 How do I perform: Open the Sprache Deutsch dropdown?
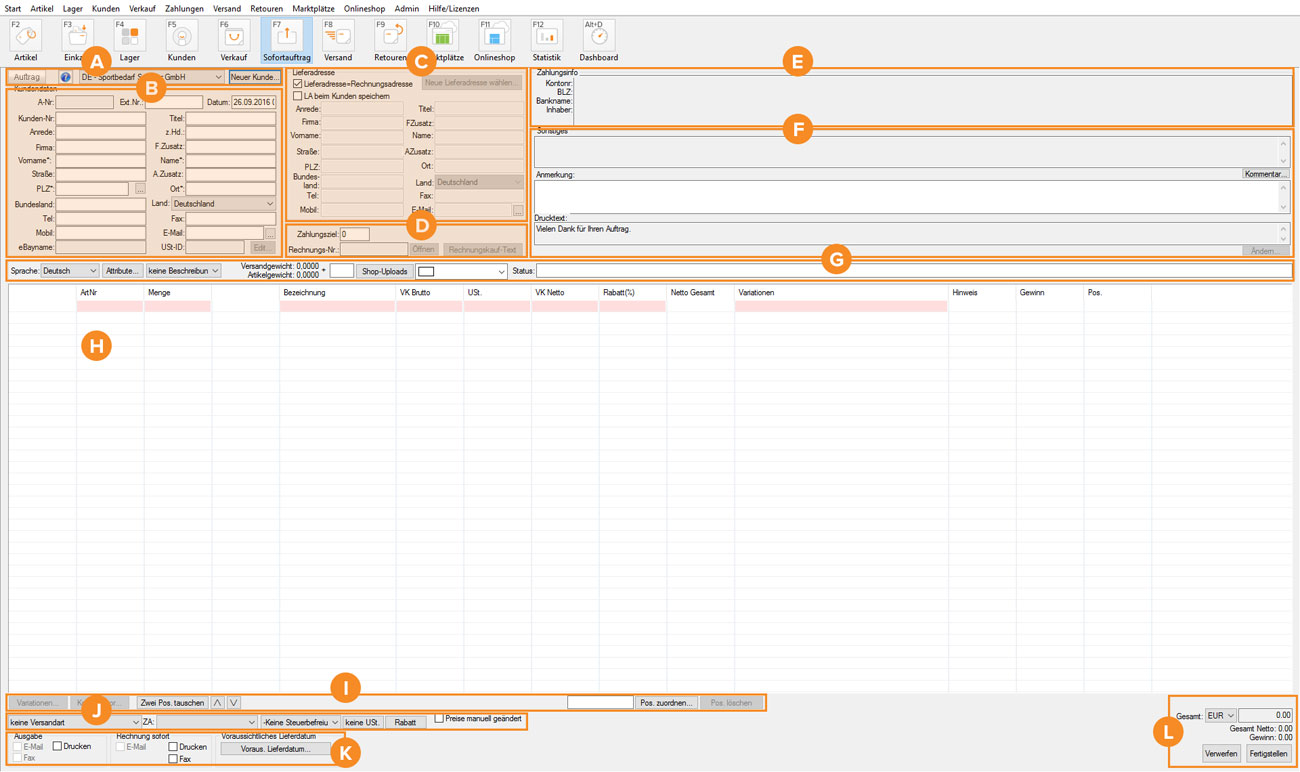69,271
